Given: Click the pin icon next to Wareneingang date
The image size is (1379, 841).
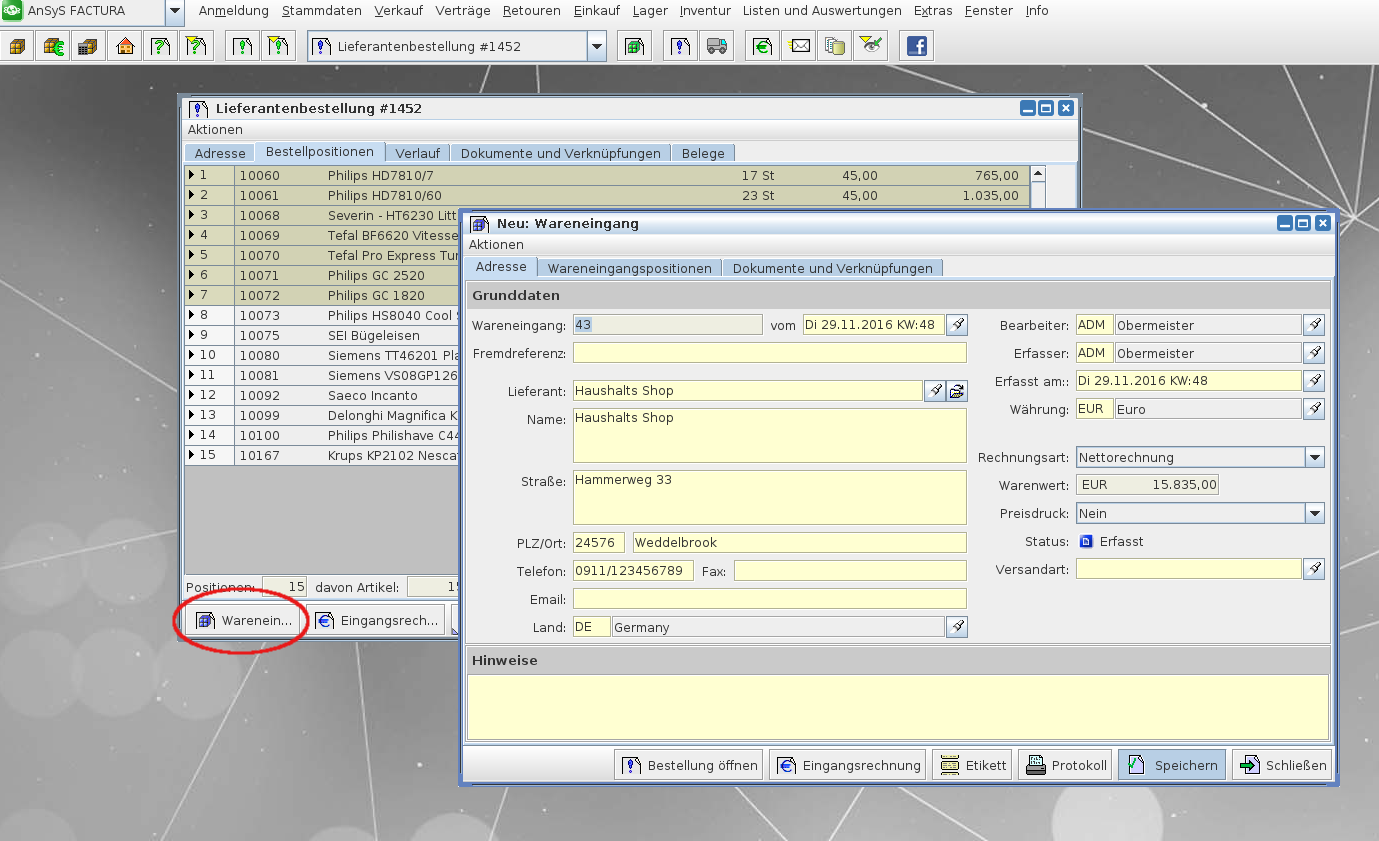Looking at the screenshot, I should (x=957, y=325).
